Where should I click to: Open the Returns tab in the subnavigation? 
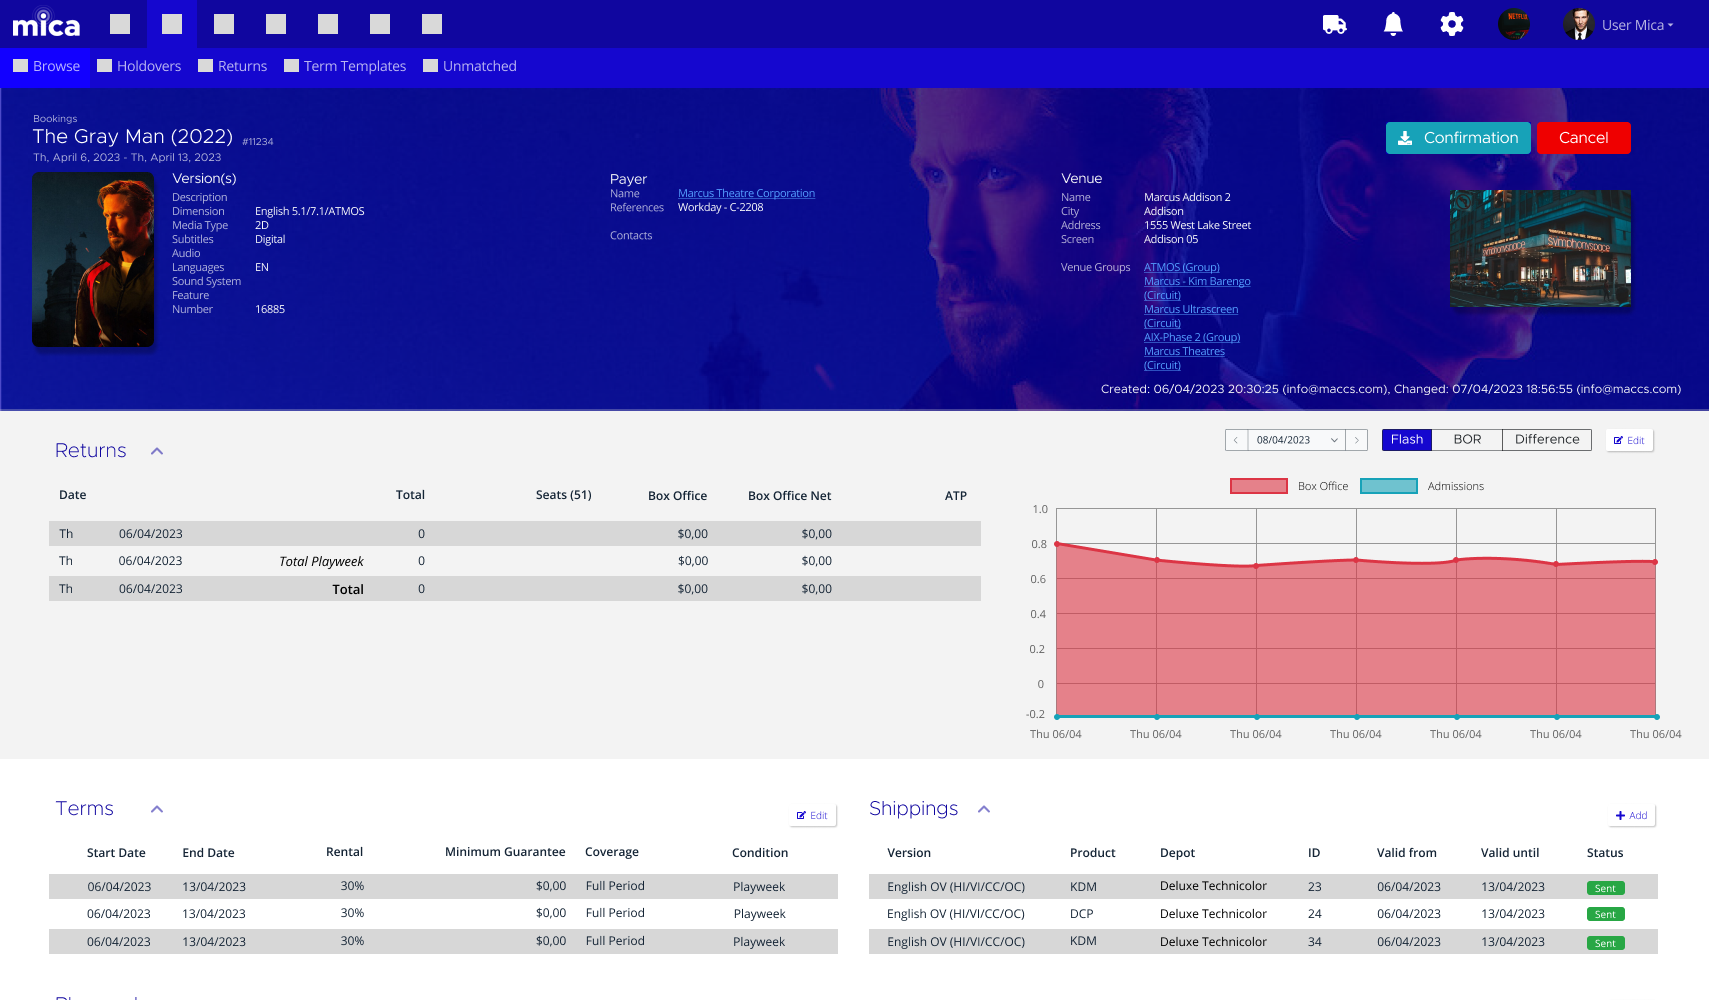point(232,66)
